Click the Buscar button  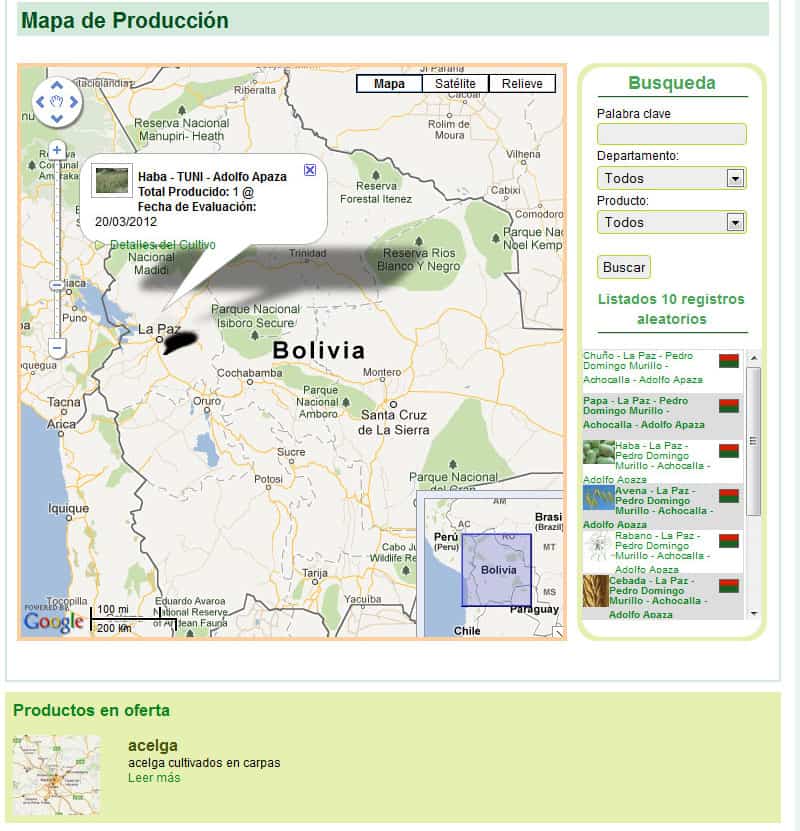pos(624,267)
